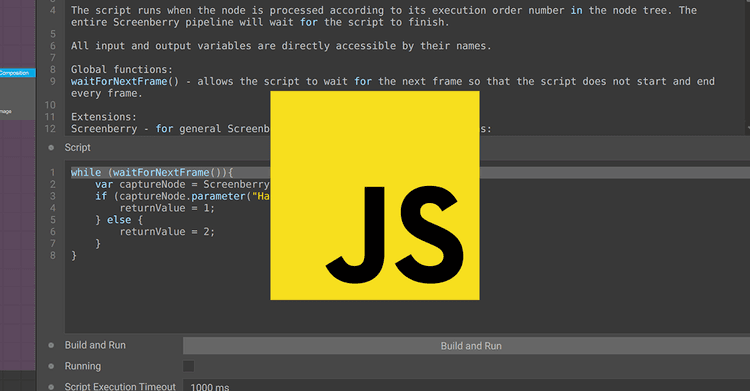Click the bullet beside the Running label
The image size is (750, 391).
[x=51, y=366]
